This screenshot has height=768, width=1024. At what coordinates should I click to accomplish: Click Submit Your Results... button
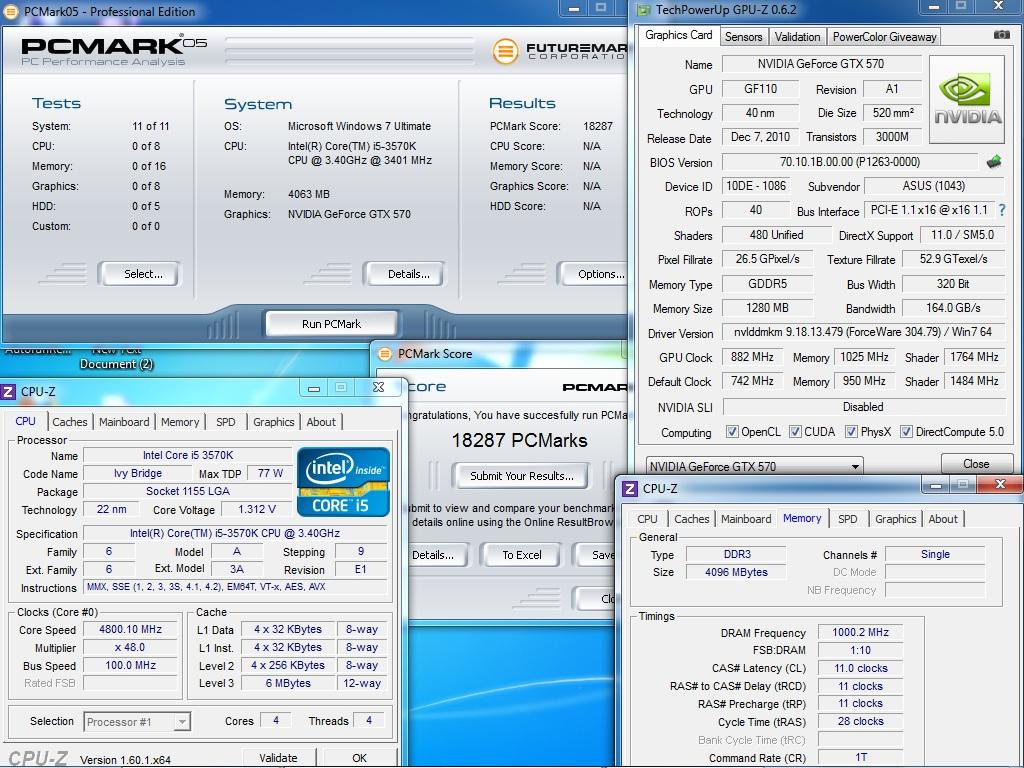[521, 475]
